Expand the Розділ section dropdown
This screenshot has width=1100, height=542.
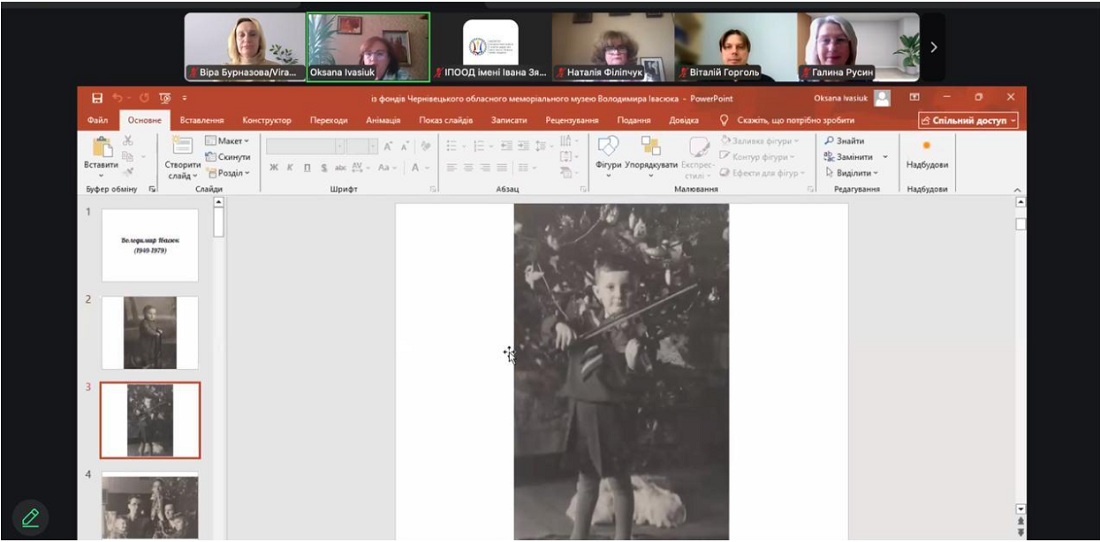point(228,173)
